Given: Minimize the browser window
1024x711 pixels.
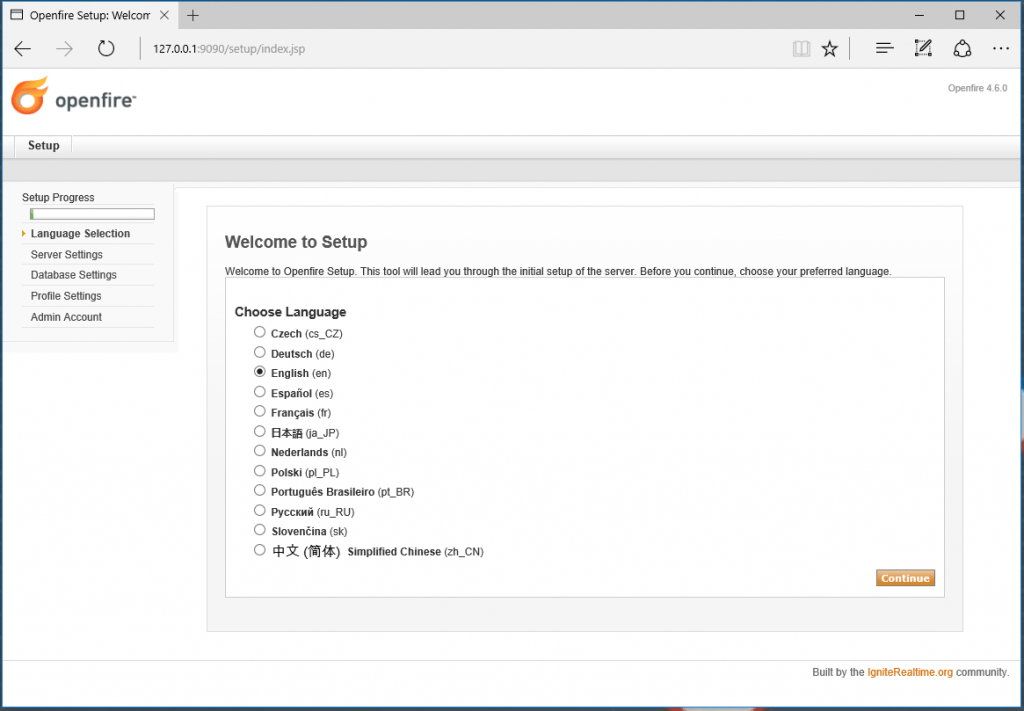Looking at the screenshot, I should pos(920,15).
